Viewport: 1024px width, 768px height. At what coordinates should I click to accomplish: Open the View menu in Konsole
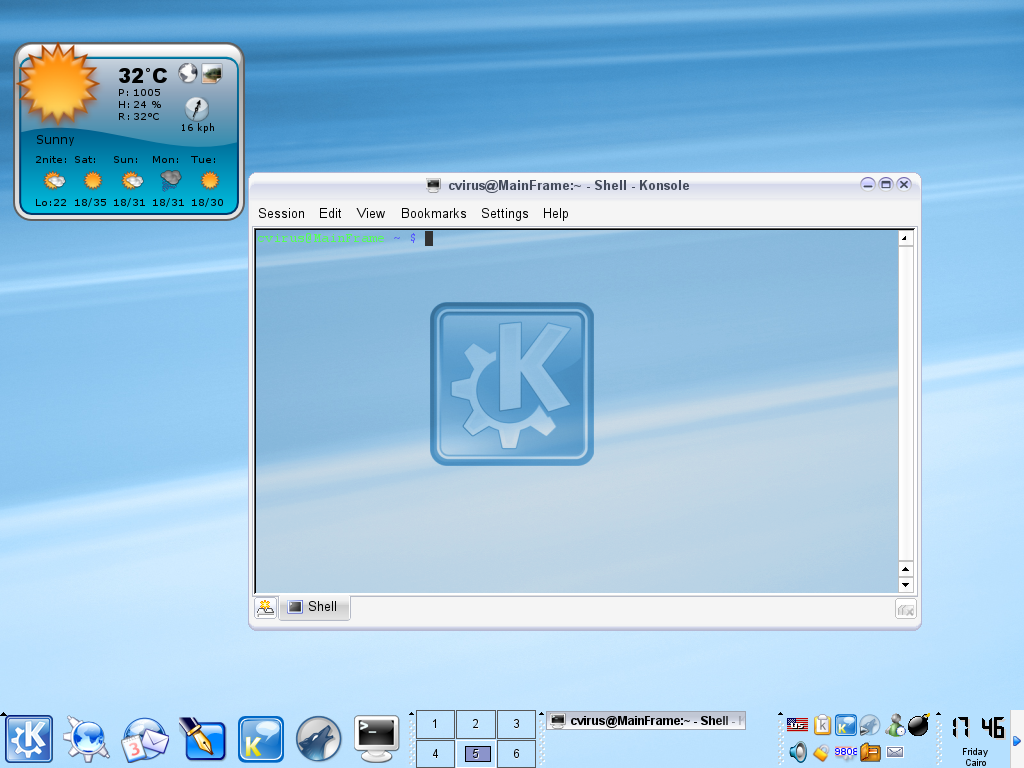pos(370,213)
